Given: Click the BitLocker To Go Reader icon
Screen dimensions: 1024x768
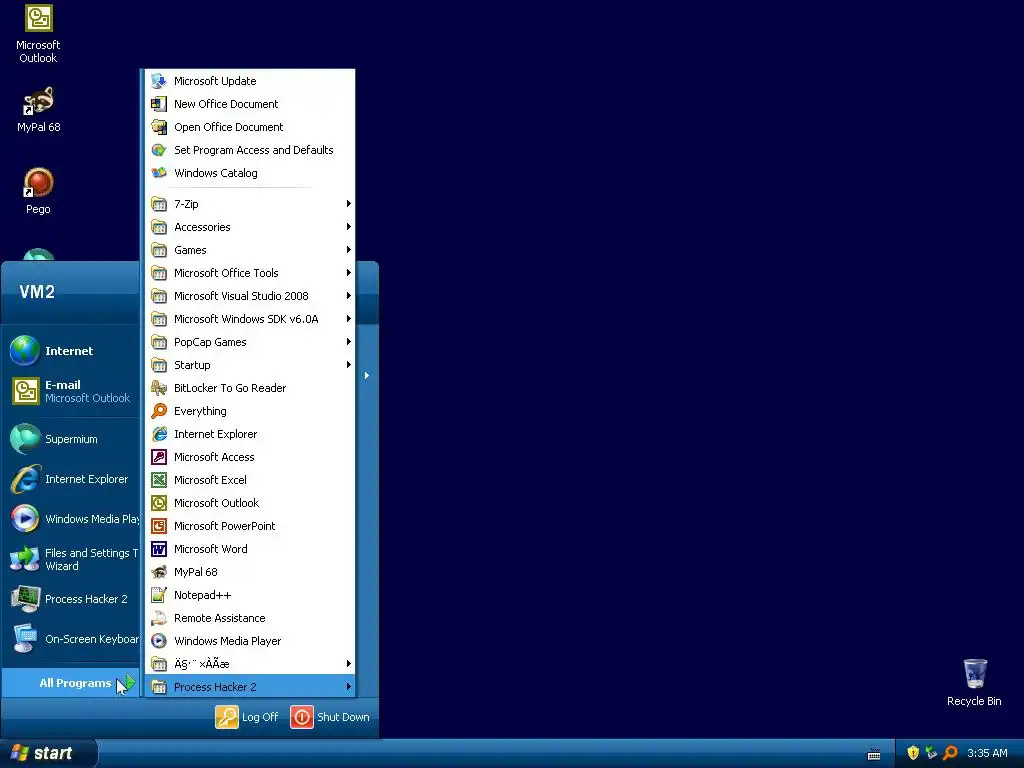Looking at the screenshot, I should point(159,388).
